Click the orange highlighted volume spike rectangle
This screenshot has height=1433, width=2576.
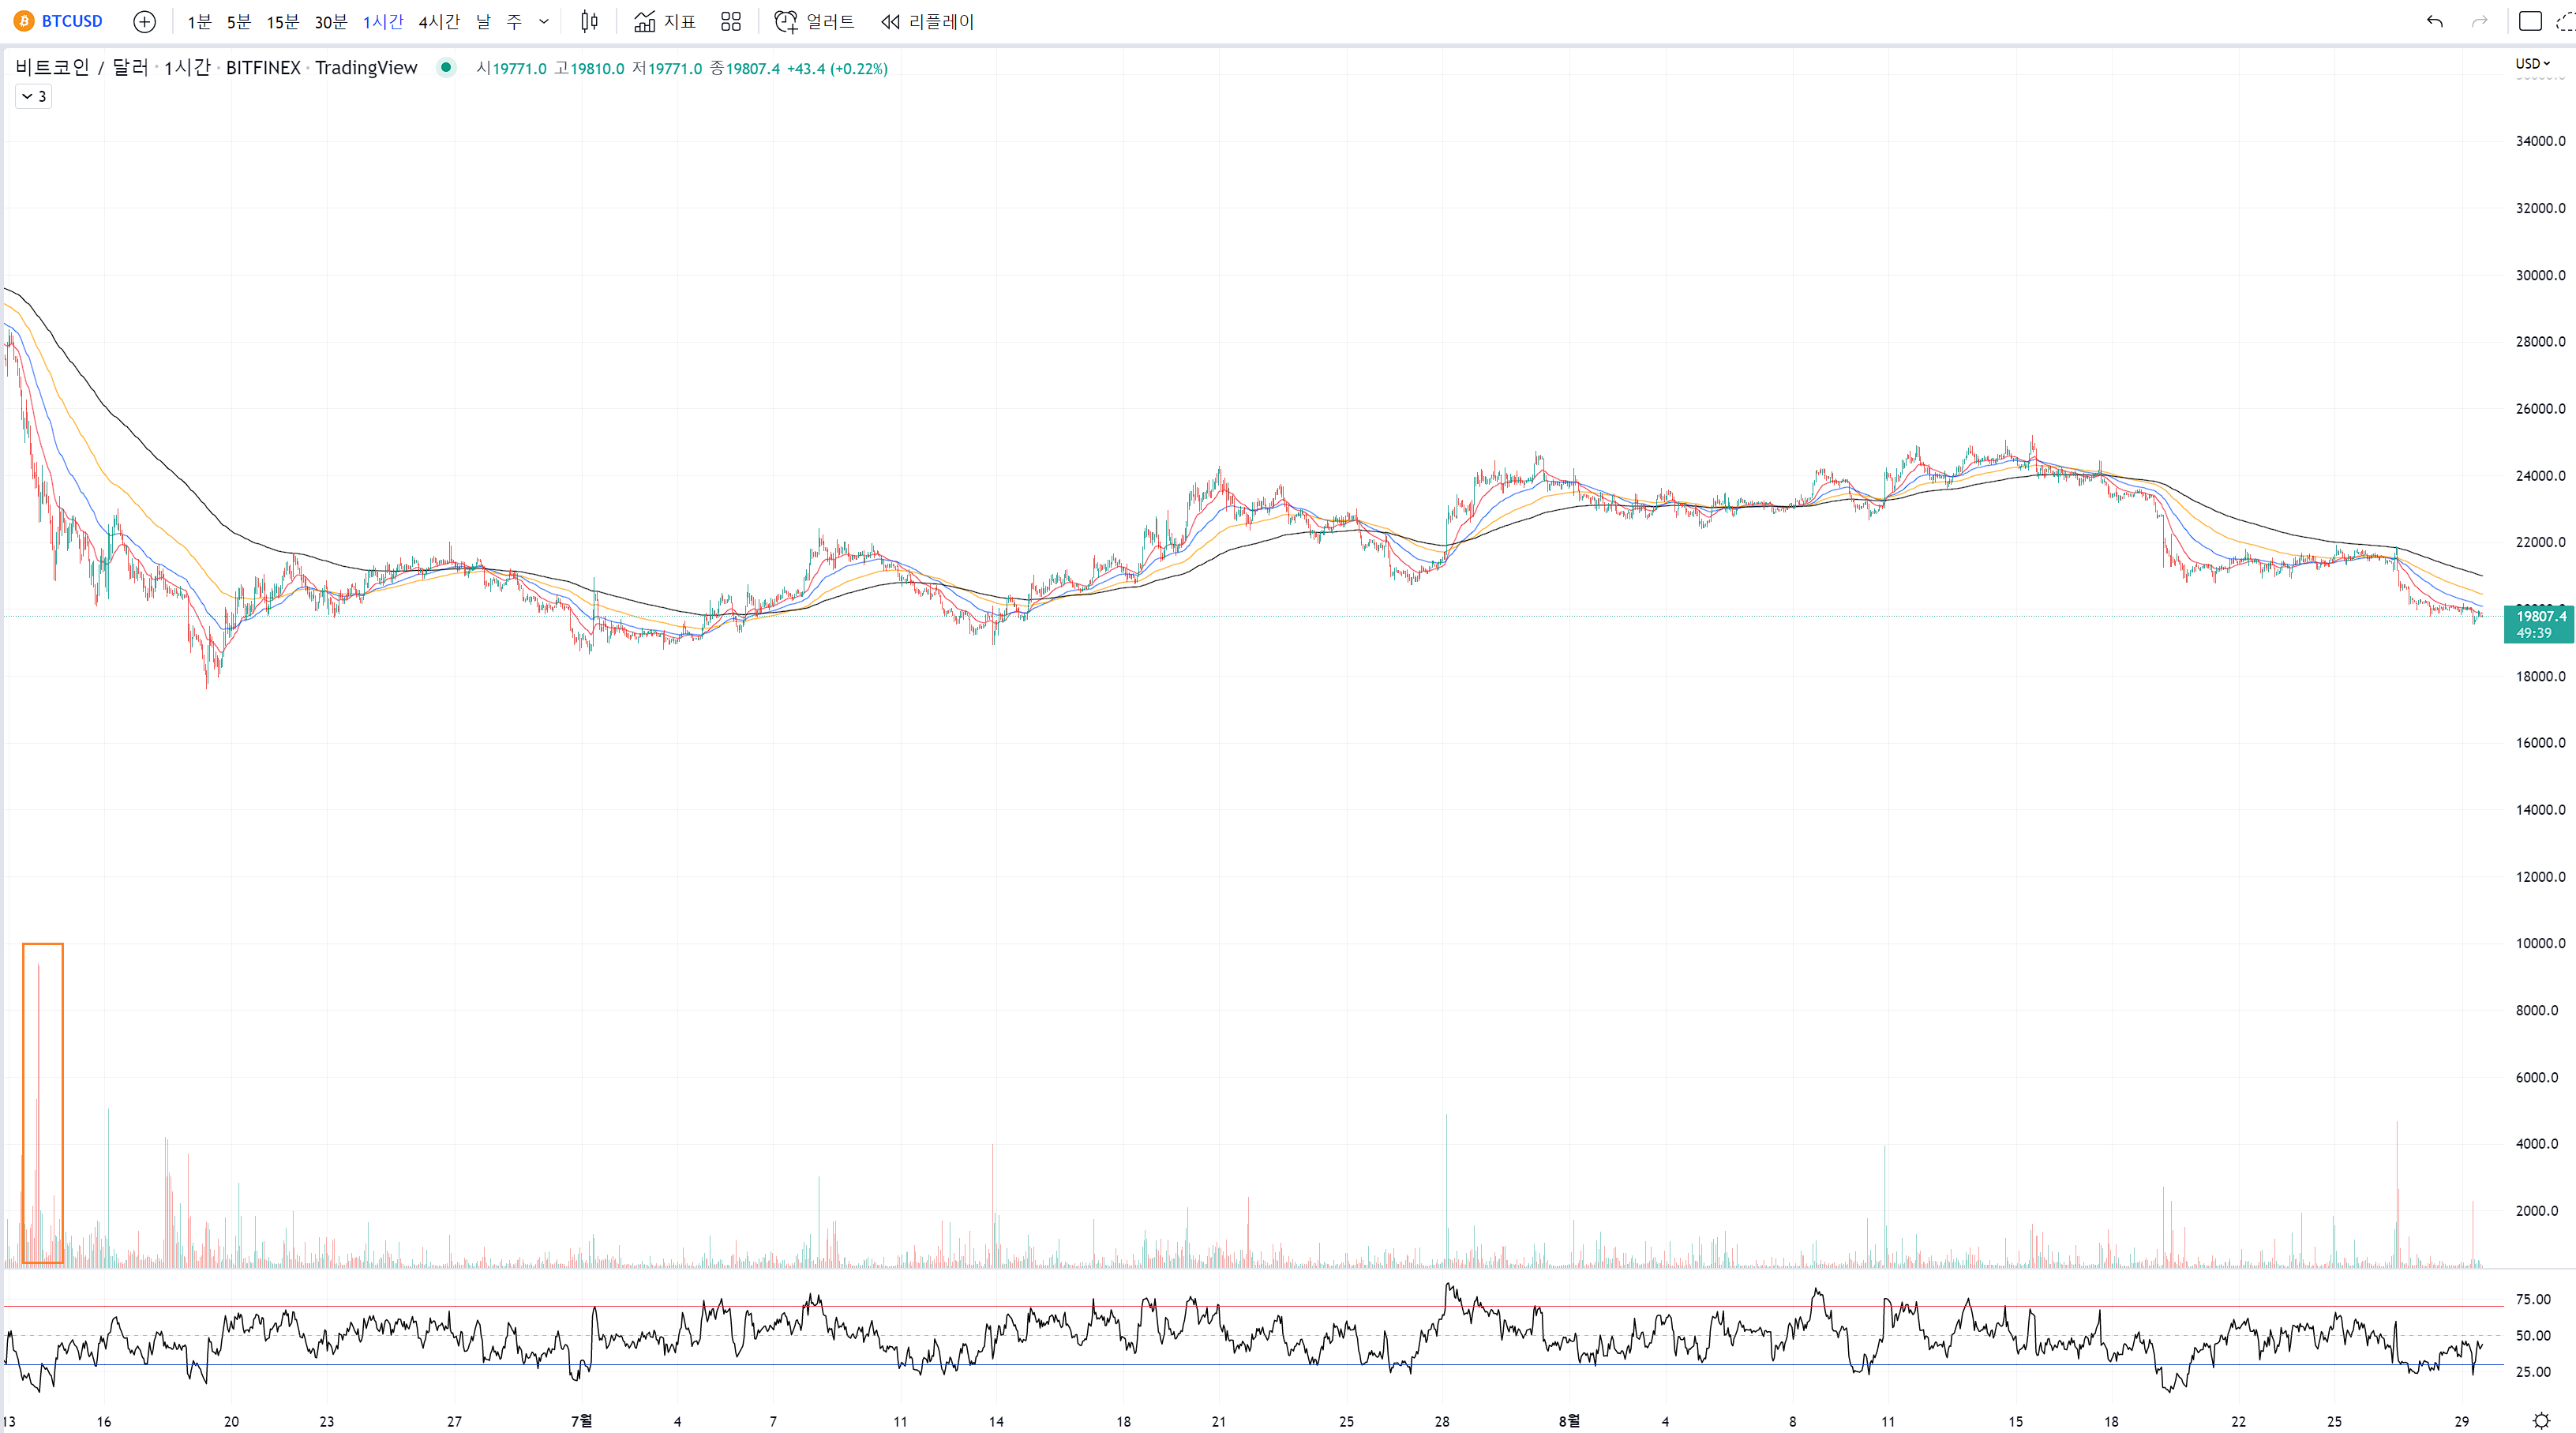[x=43, y=1102]
